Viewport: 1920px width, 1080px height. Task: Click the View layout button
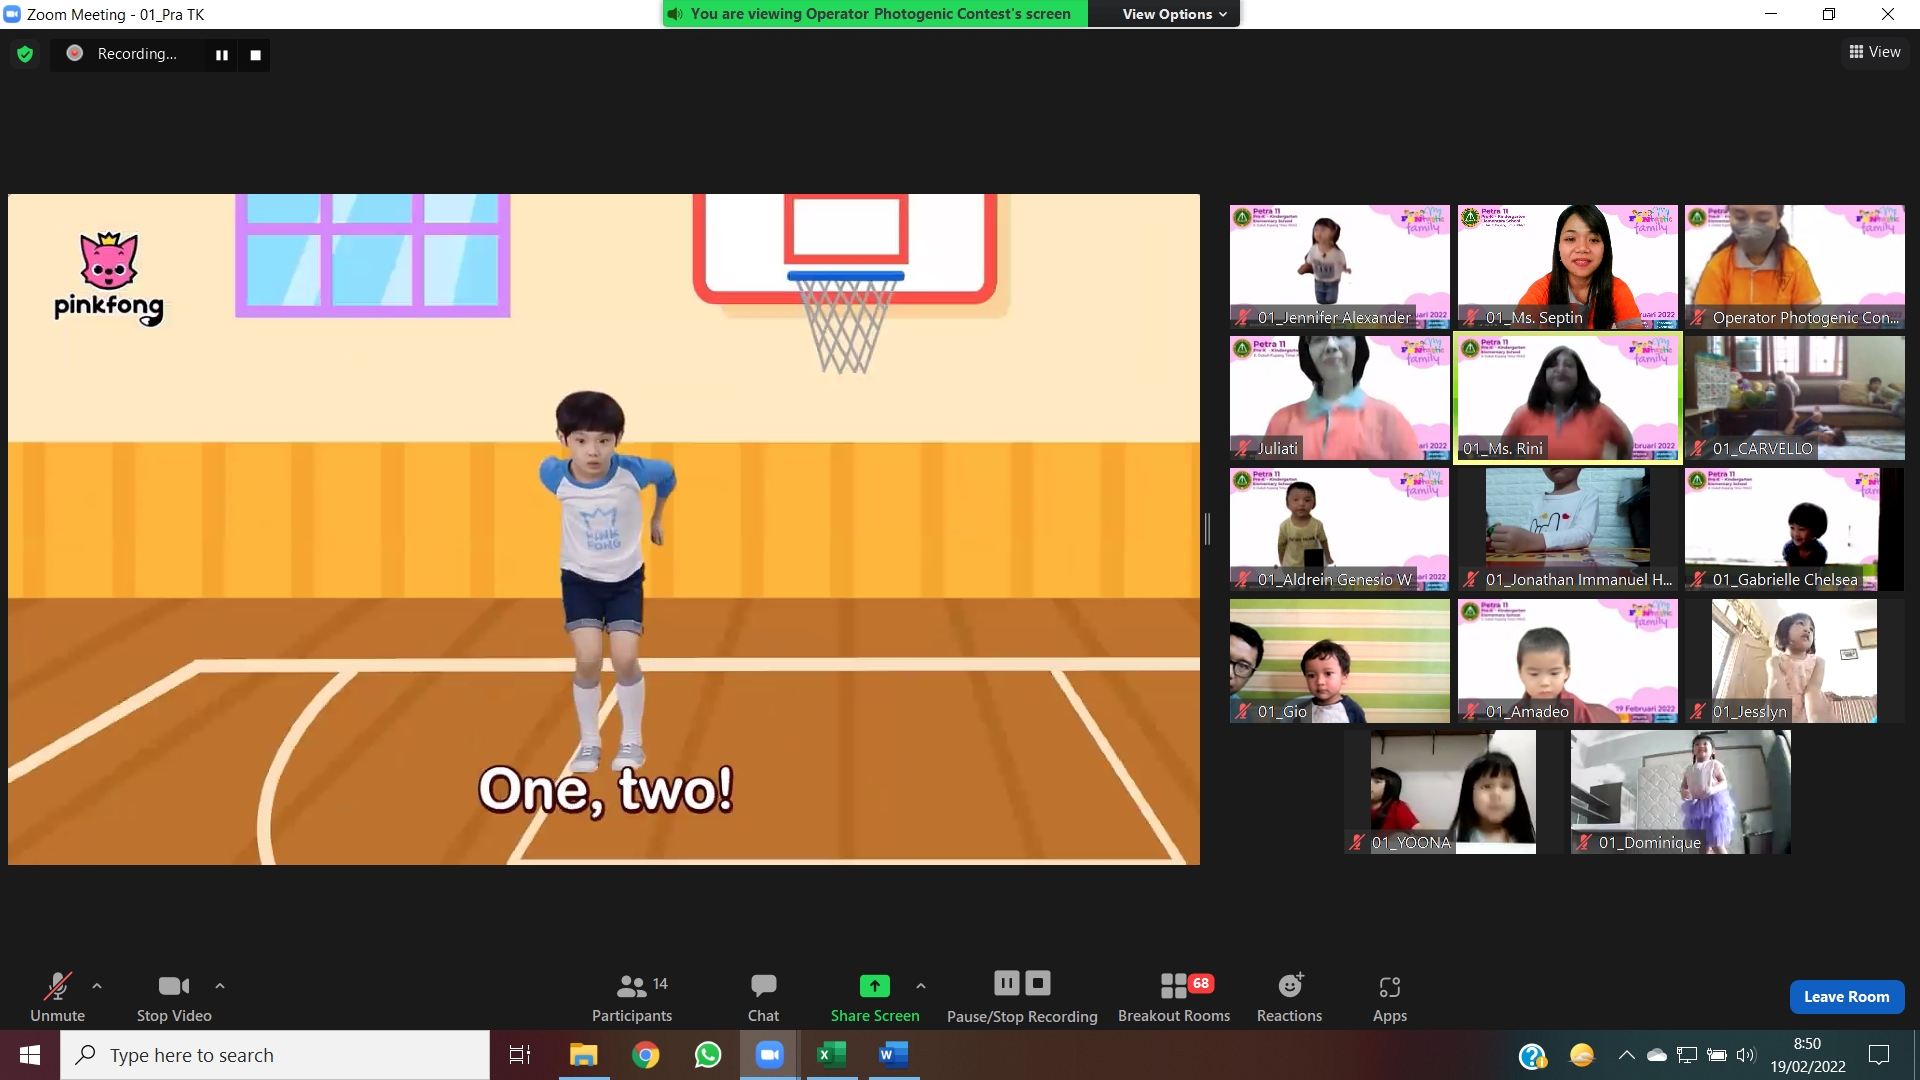coord(1875,52)
